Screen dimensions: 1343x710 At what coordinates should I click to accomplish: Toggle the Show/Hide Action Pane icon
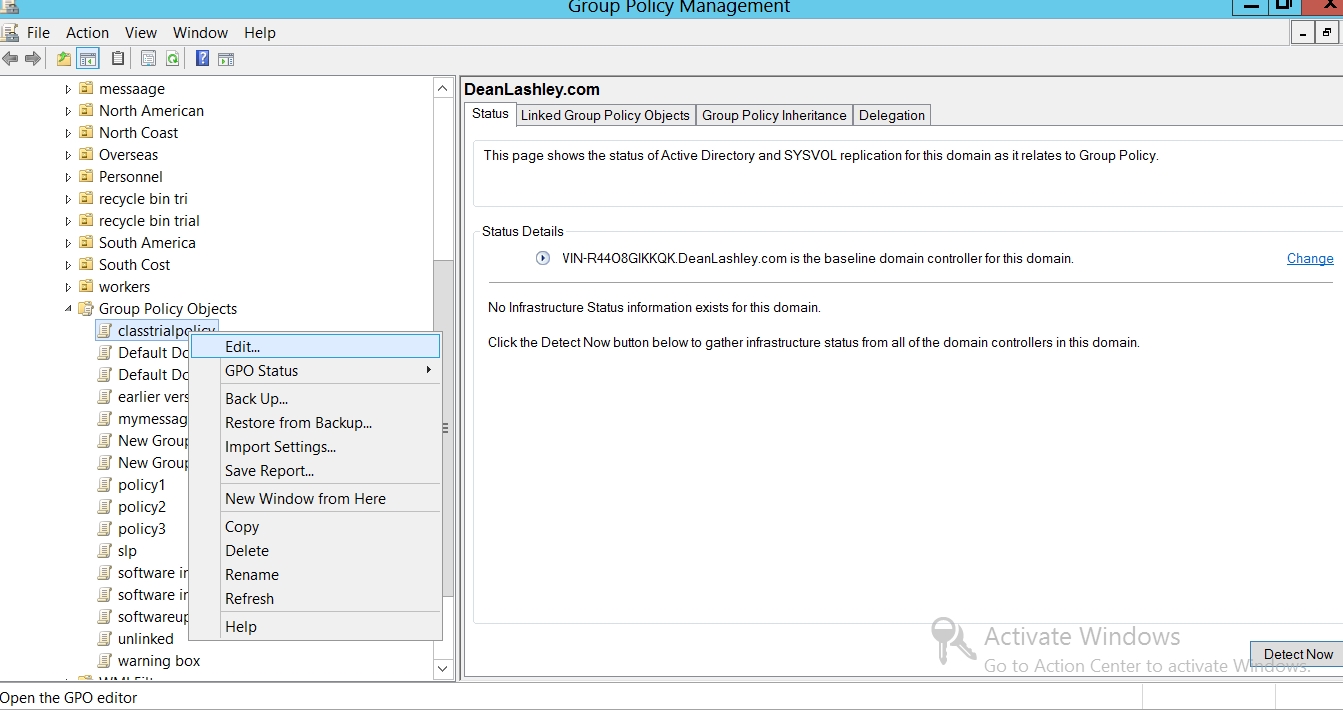[x=226, y=59]
